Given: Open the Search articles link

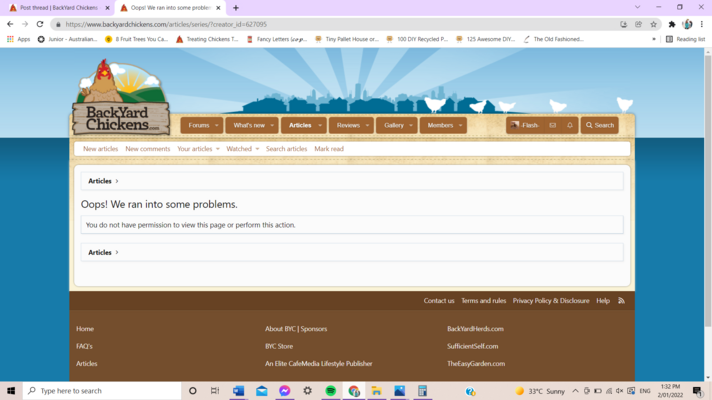Looking at the screenshot, I should pyautogui.click(x=286, y=149).
